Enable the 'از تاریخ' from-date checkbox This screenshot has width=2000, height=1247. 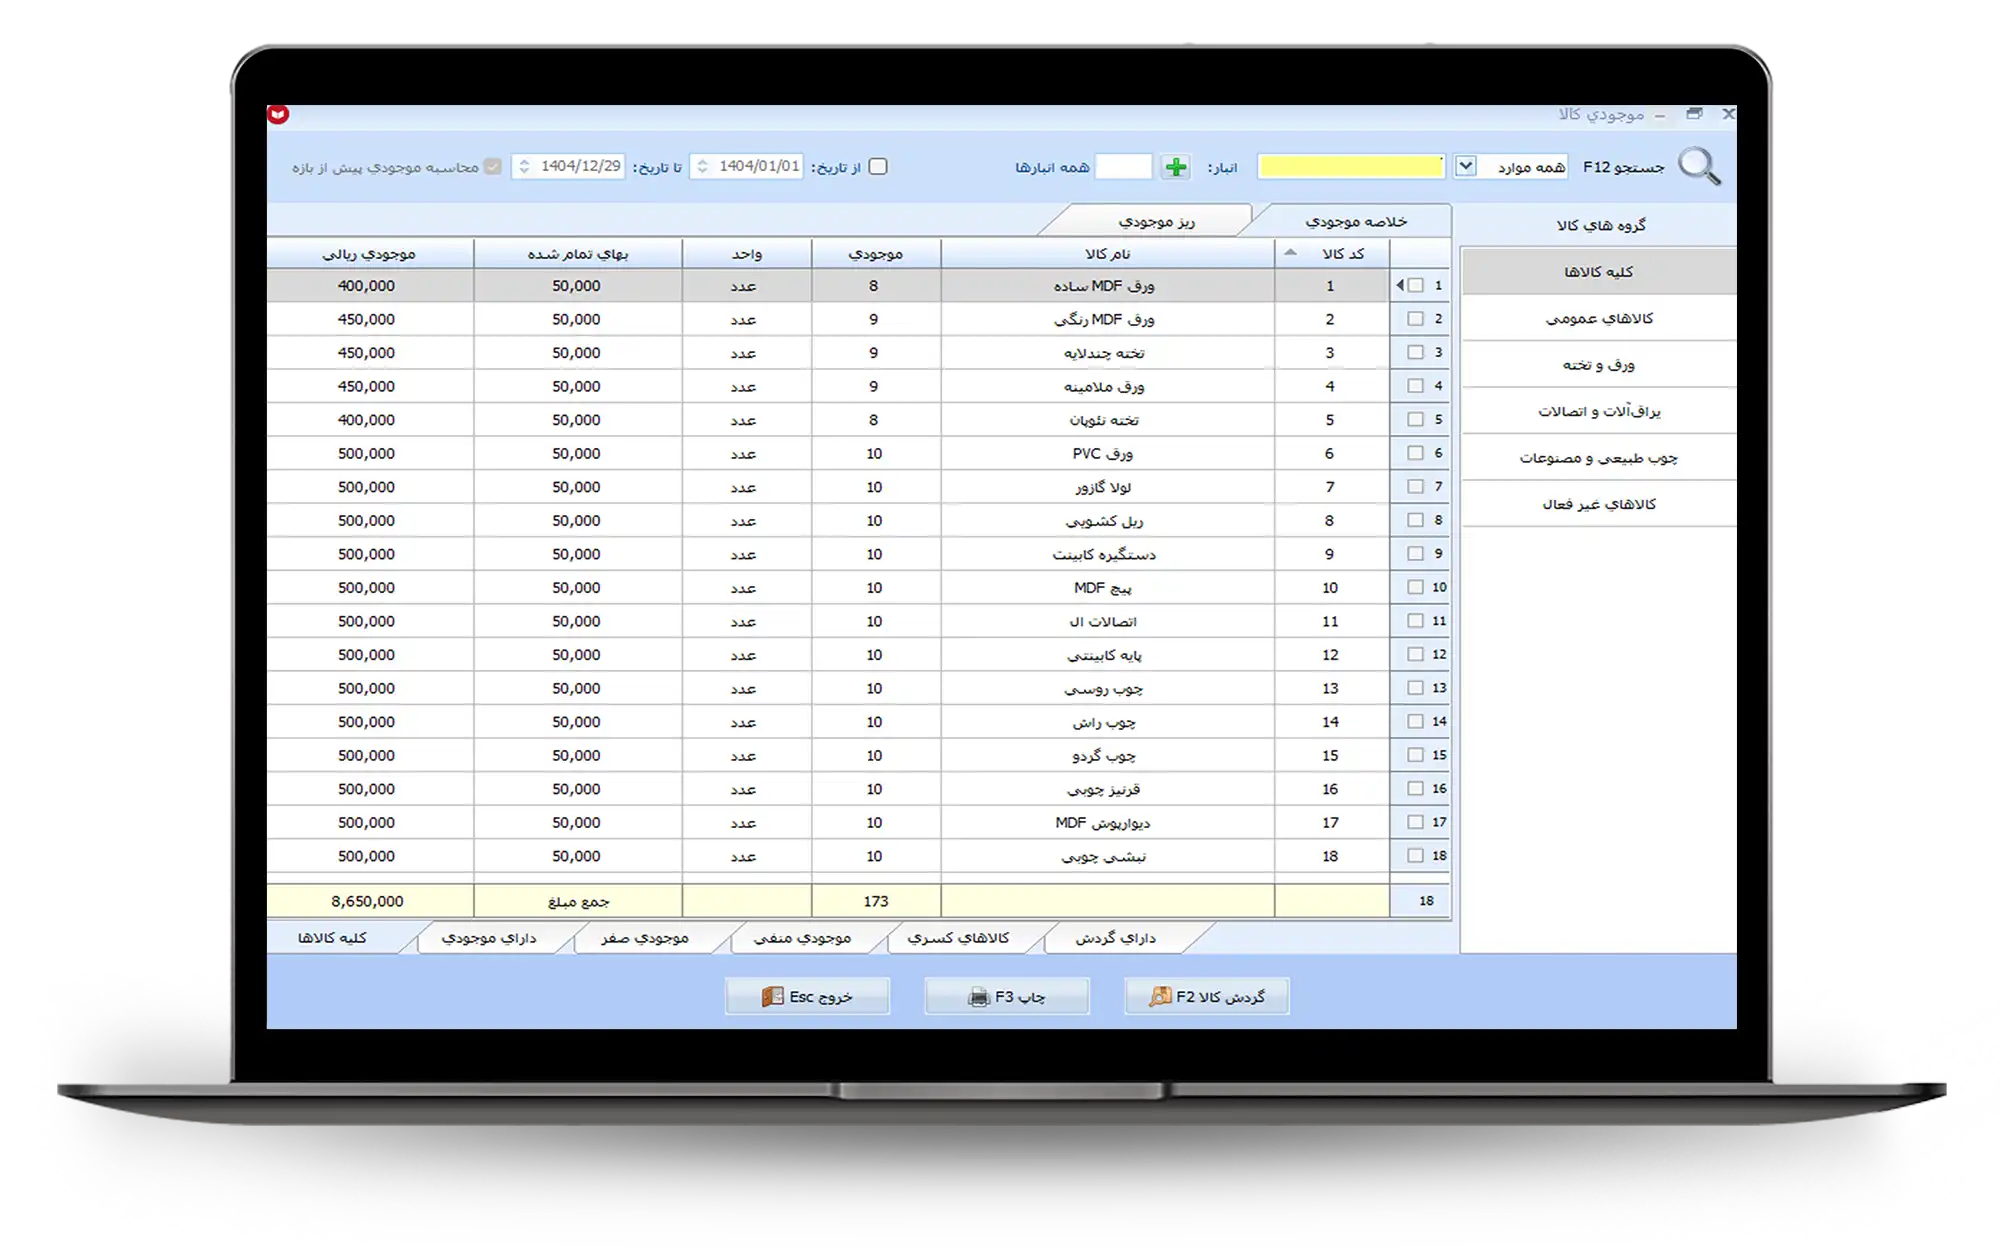tap(878, 167)
